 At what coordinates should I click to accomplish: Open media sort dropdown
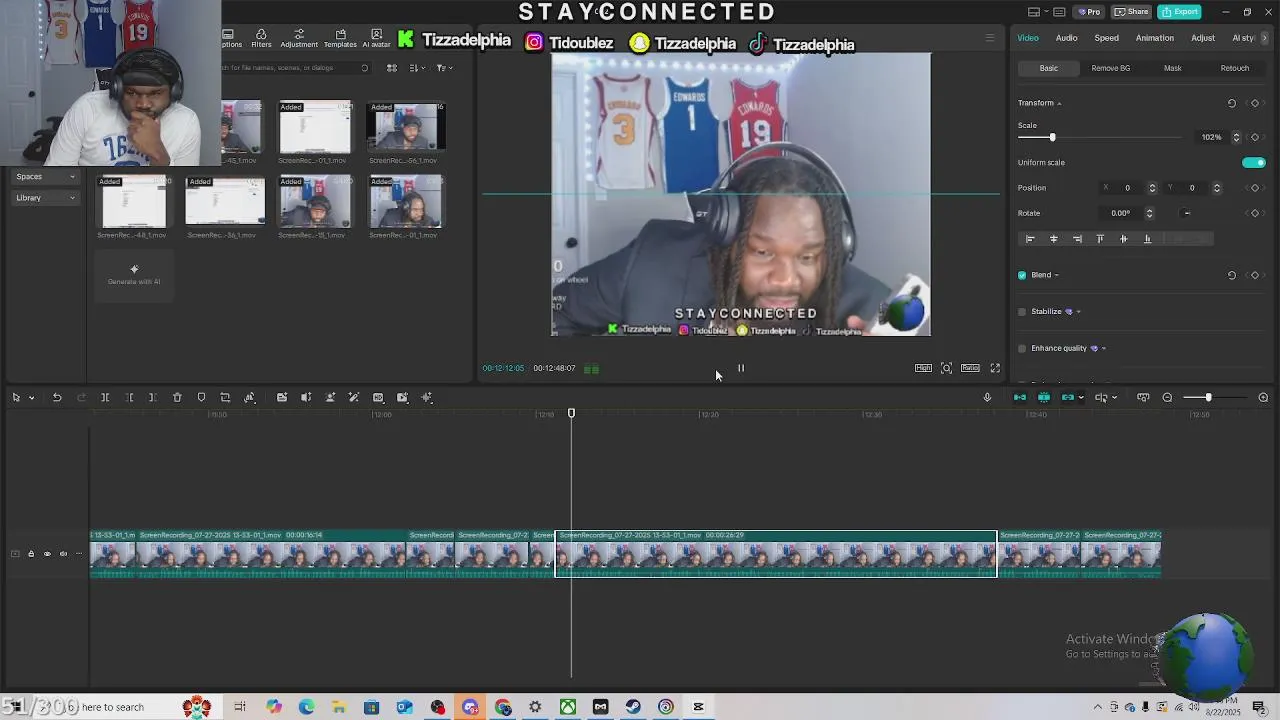coord(417,68)
